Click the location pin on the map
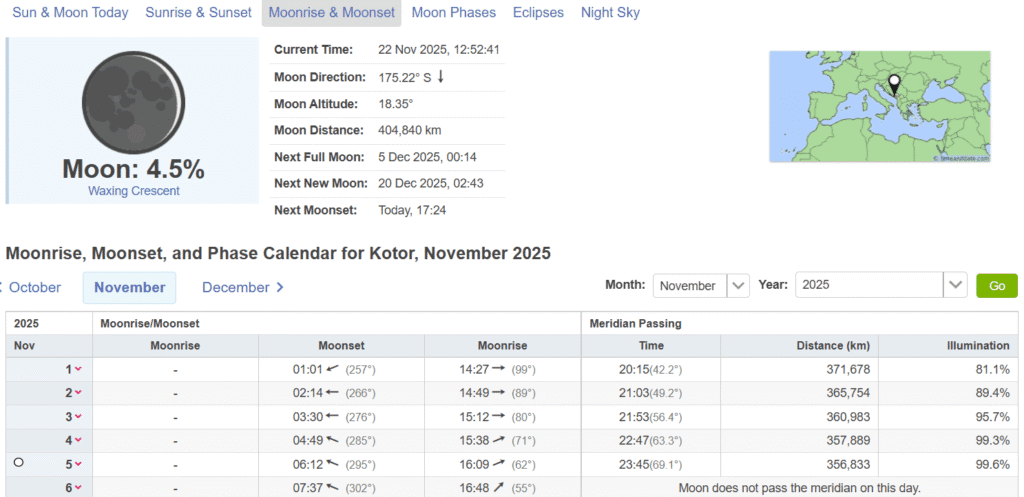1024x497 pixels. [894, 84]
